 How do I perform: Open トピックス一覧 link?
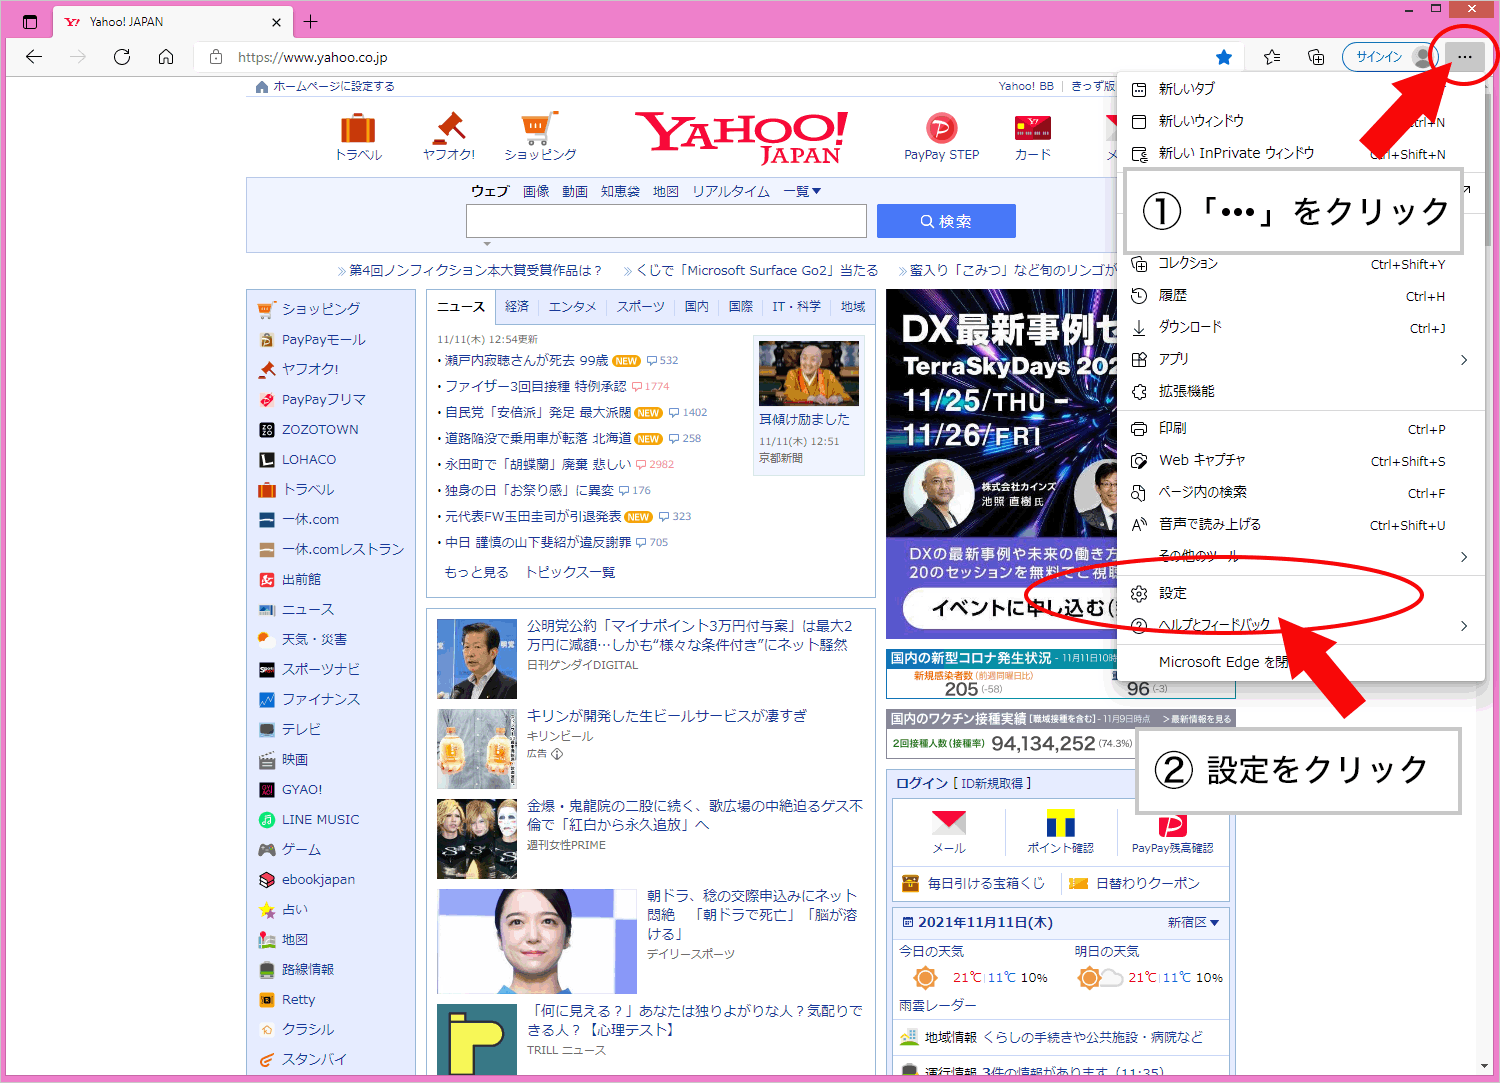pyautogui.click(x=570, y=573)
